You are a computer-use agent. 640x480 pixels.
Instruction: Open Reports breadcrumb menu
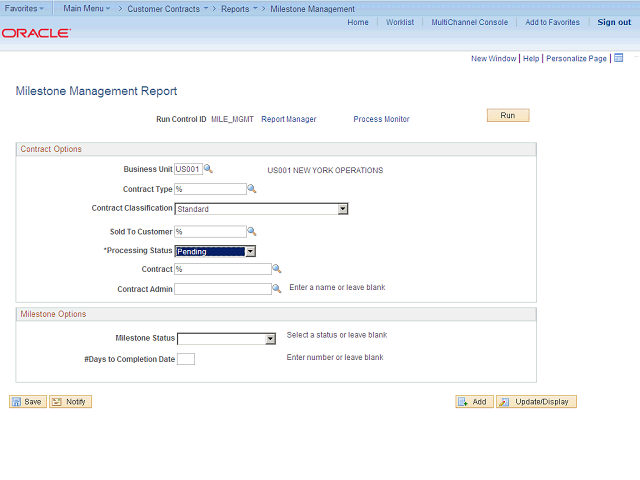click(239, 9)
